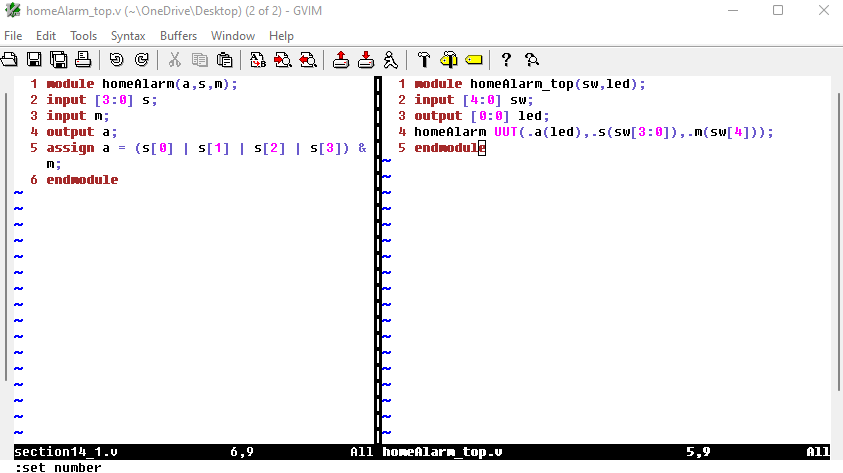Screen dimensions: 843x473
Task: Open the File menu
Action: pos(13,35)
